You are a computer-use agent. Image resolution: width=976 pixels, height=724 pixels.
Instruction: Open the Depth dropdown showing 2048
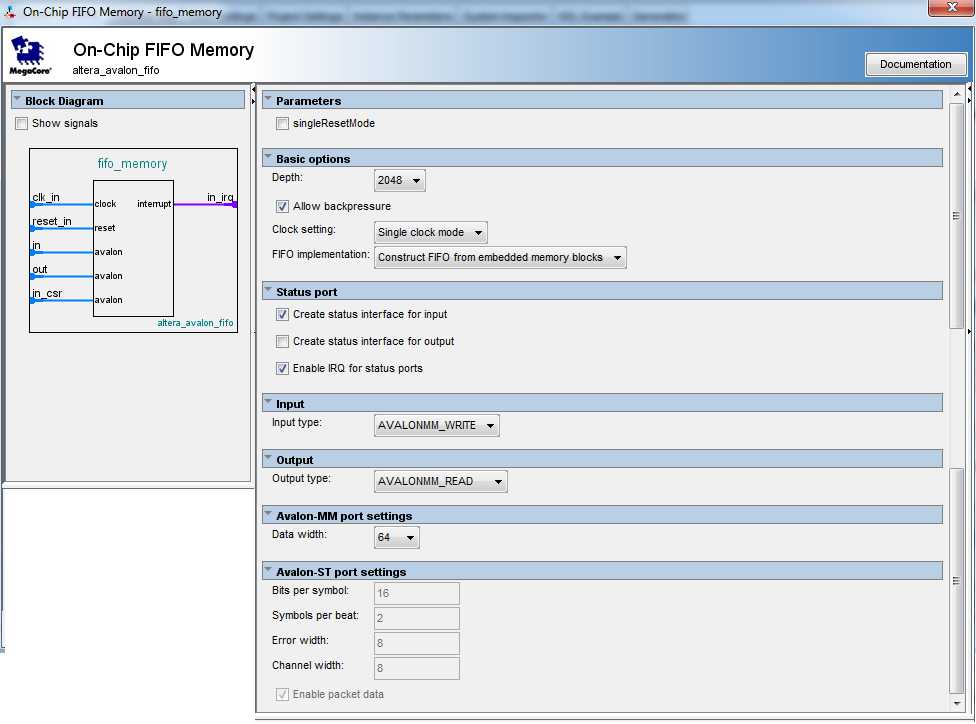pyautogui.click(x=400, y=181)
